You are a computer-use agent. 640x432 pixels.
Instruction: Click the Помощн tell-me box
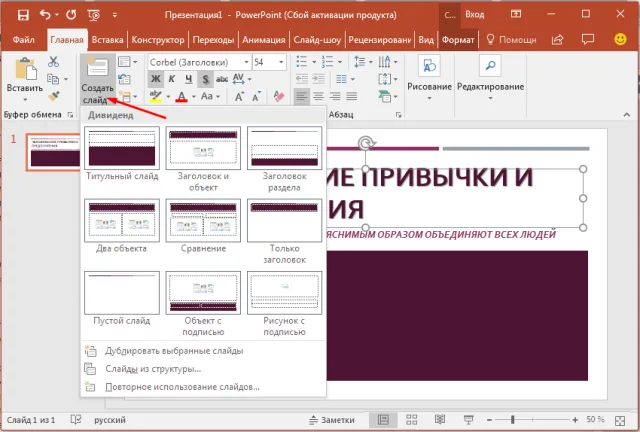511,40
